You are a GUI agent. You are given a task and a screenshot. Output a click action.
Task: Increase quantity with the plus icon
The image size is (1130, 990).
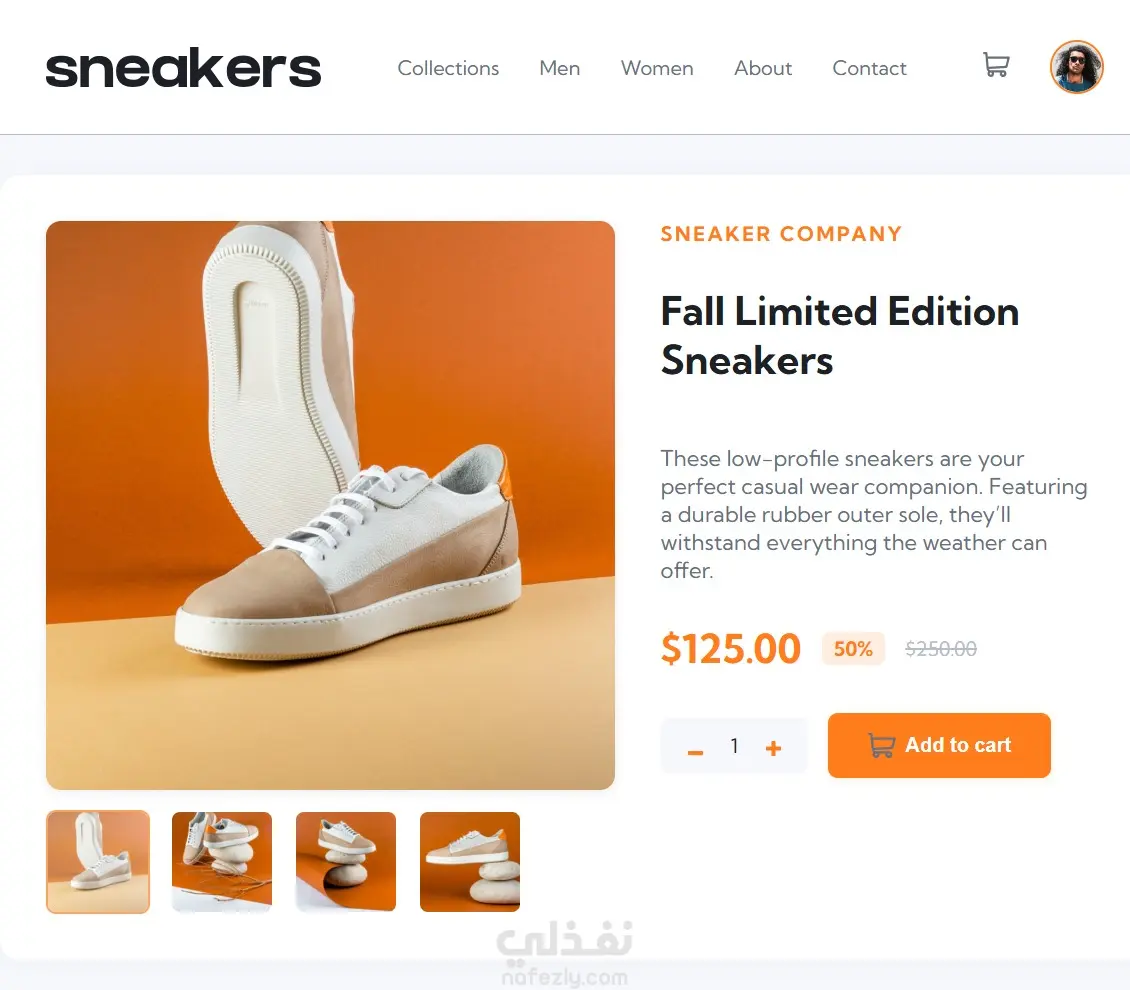(773, 748)
